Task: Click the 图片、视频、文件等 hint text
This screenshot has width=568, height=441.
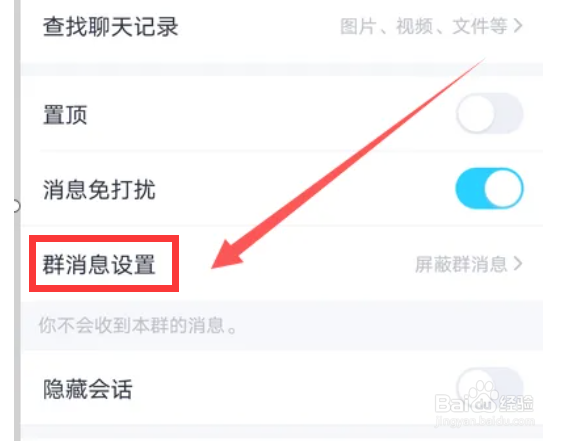Action: pyautogui.click(x=424, y=27)
